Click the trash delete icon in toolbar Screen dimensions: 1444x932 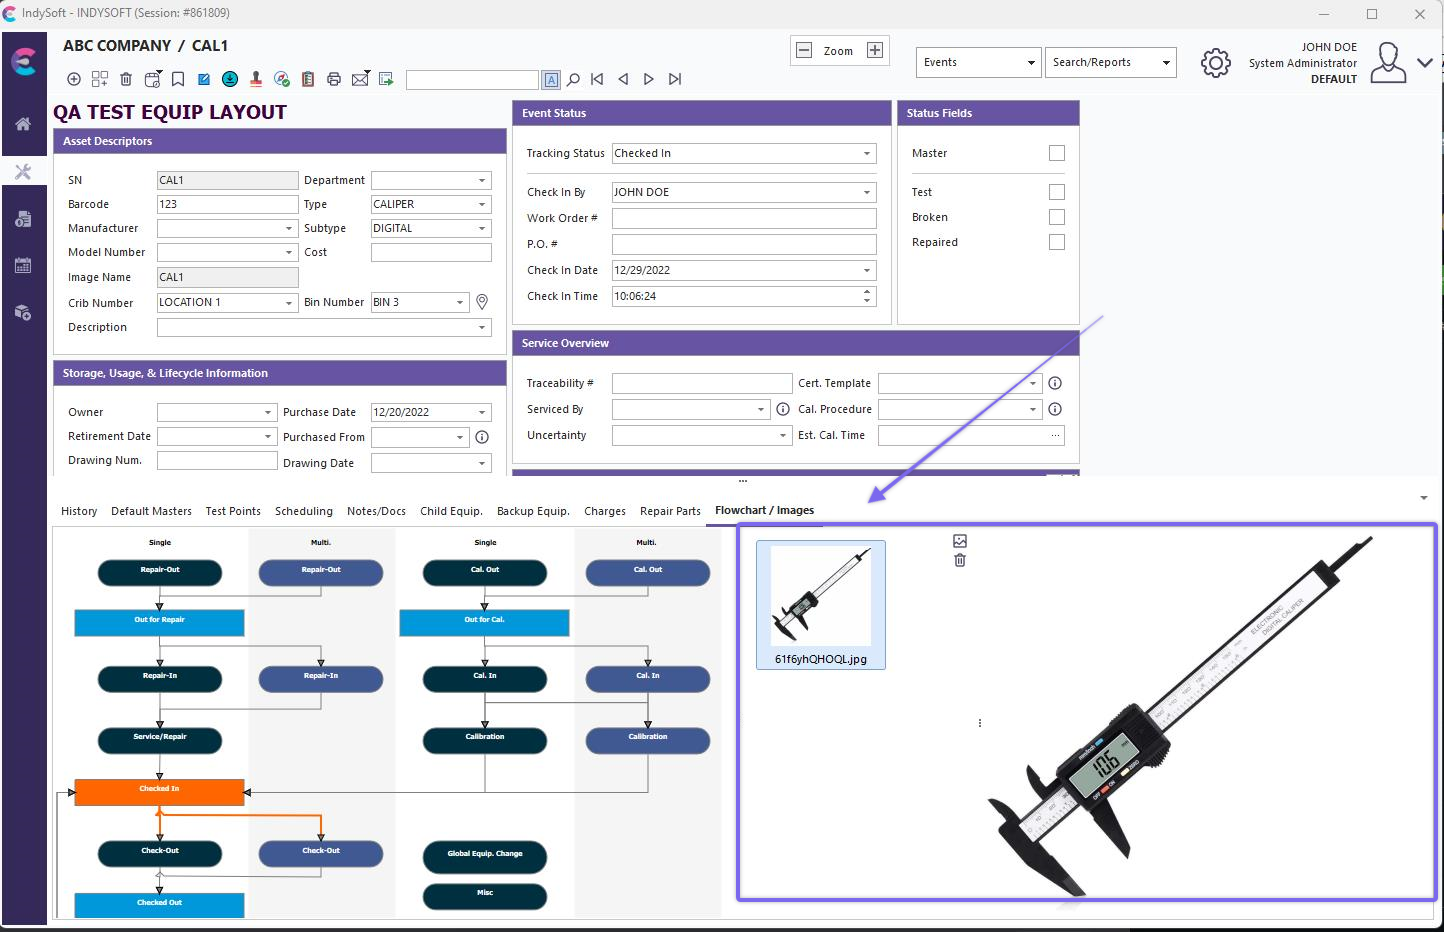[126, 79]
